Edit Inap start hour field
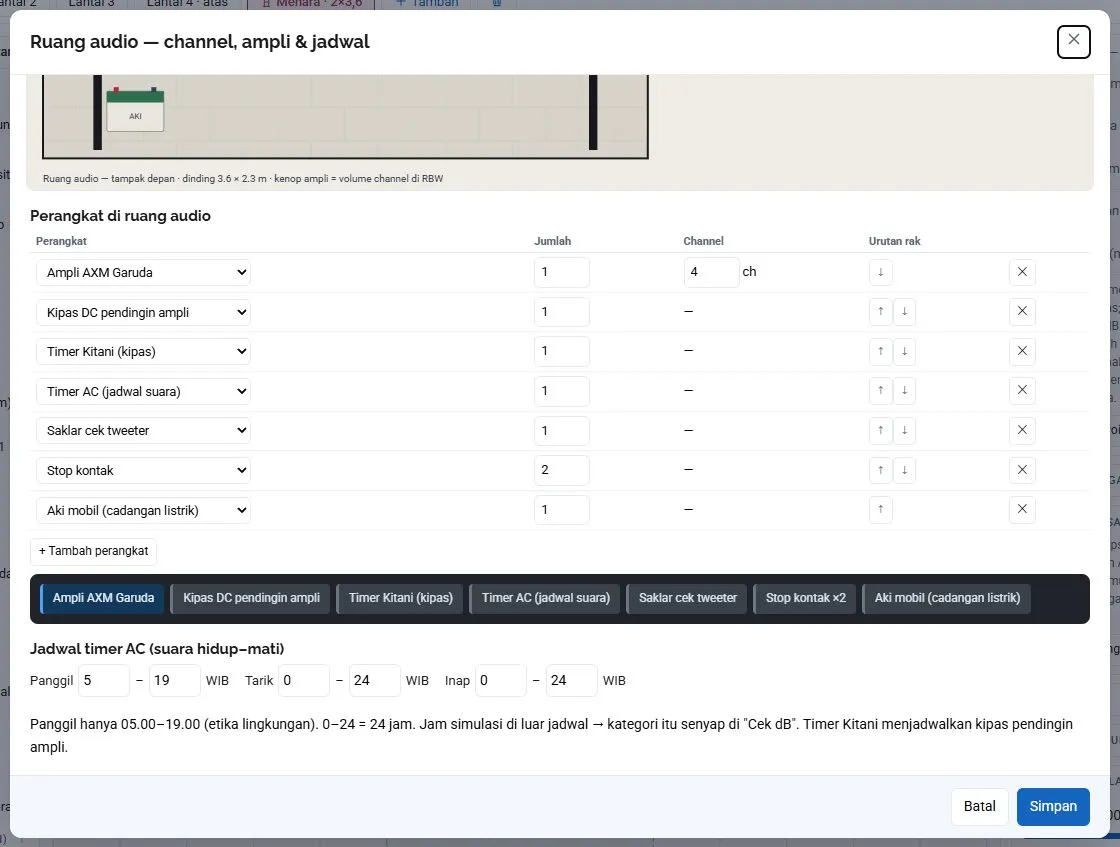1120x847 pixels. pos(501,681)
